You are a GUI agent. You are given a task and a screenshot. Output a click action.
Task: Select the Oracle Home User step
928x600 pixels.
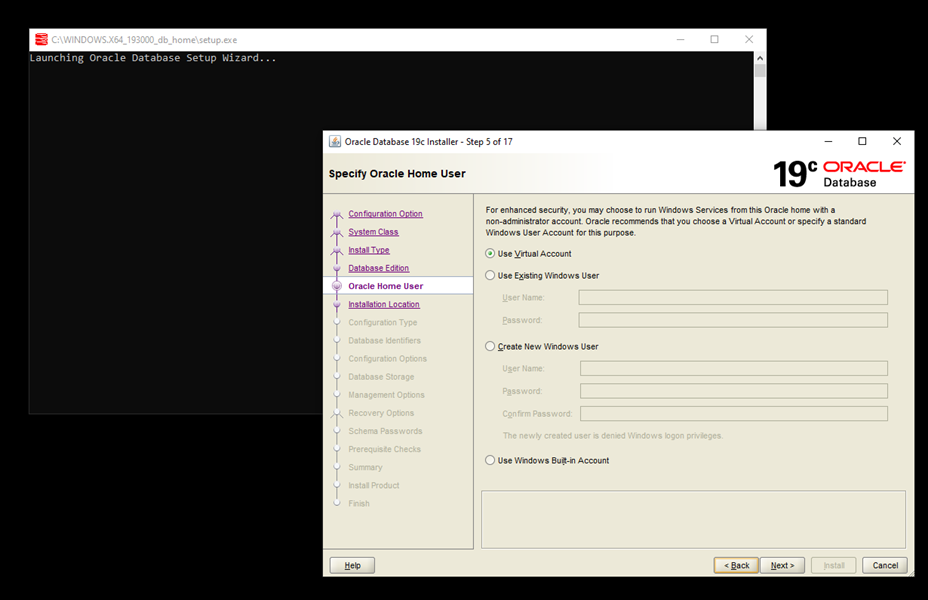[x=386, y=286]
